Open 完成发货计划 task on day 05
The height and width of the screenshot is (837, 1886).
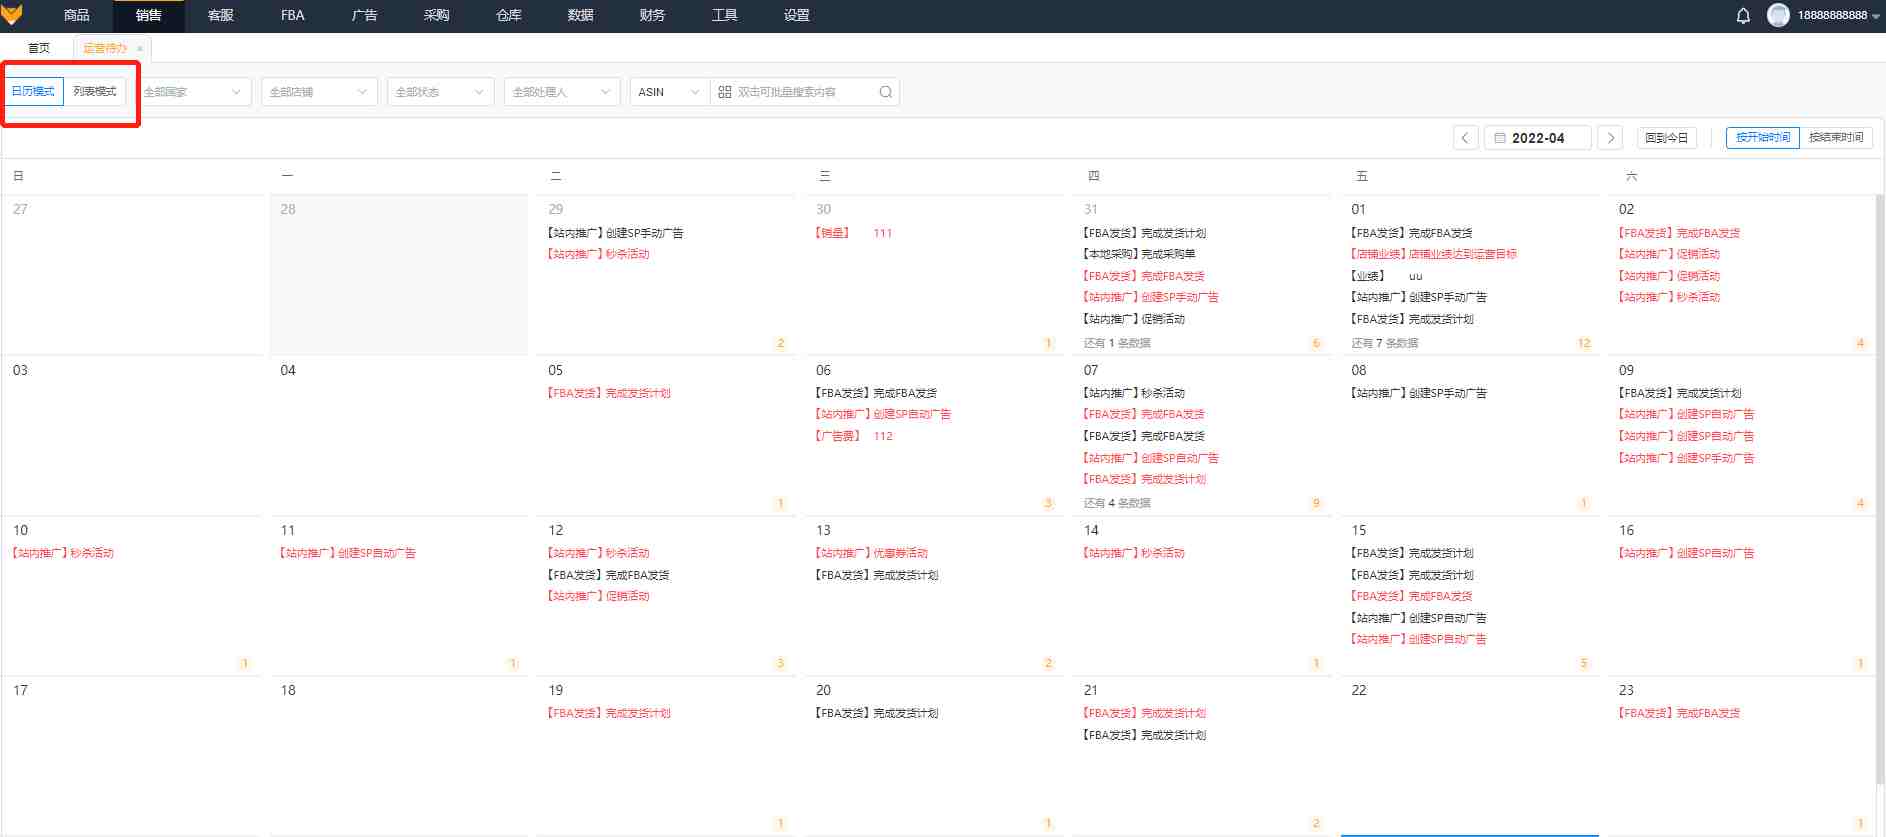tap(609, 393)
